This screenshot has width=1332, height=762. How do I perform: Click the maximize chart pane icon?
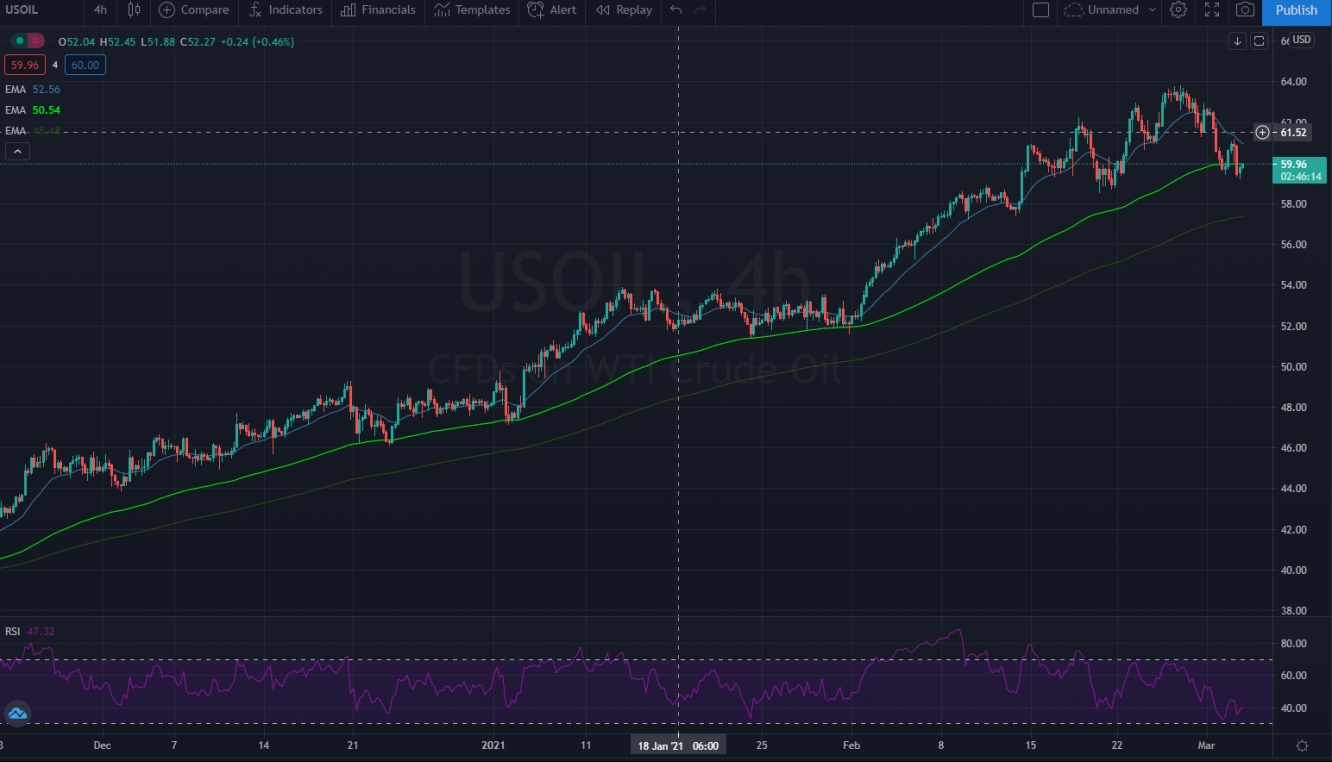1259,41
